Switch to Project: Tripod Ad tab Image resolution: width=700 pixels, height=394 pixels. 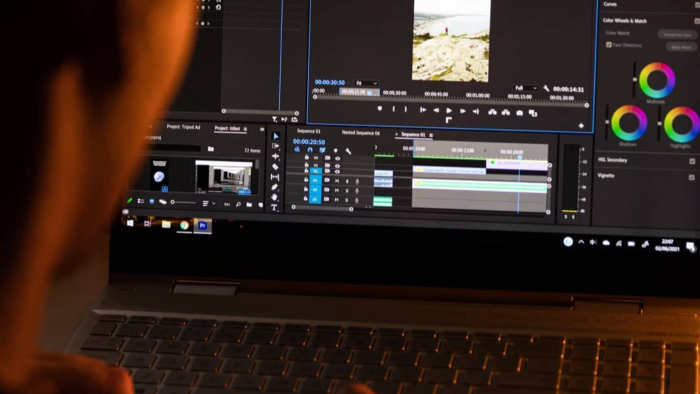pos(183,127)
